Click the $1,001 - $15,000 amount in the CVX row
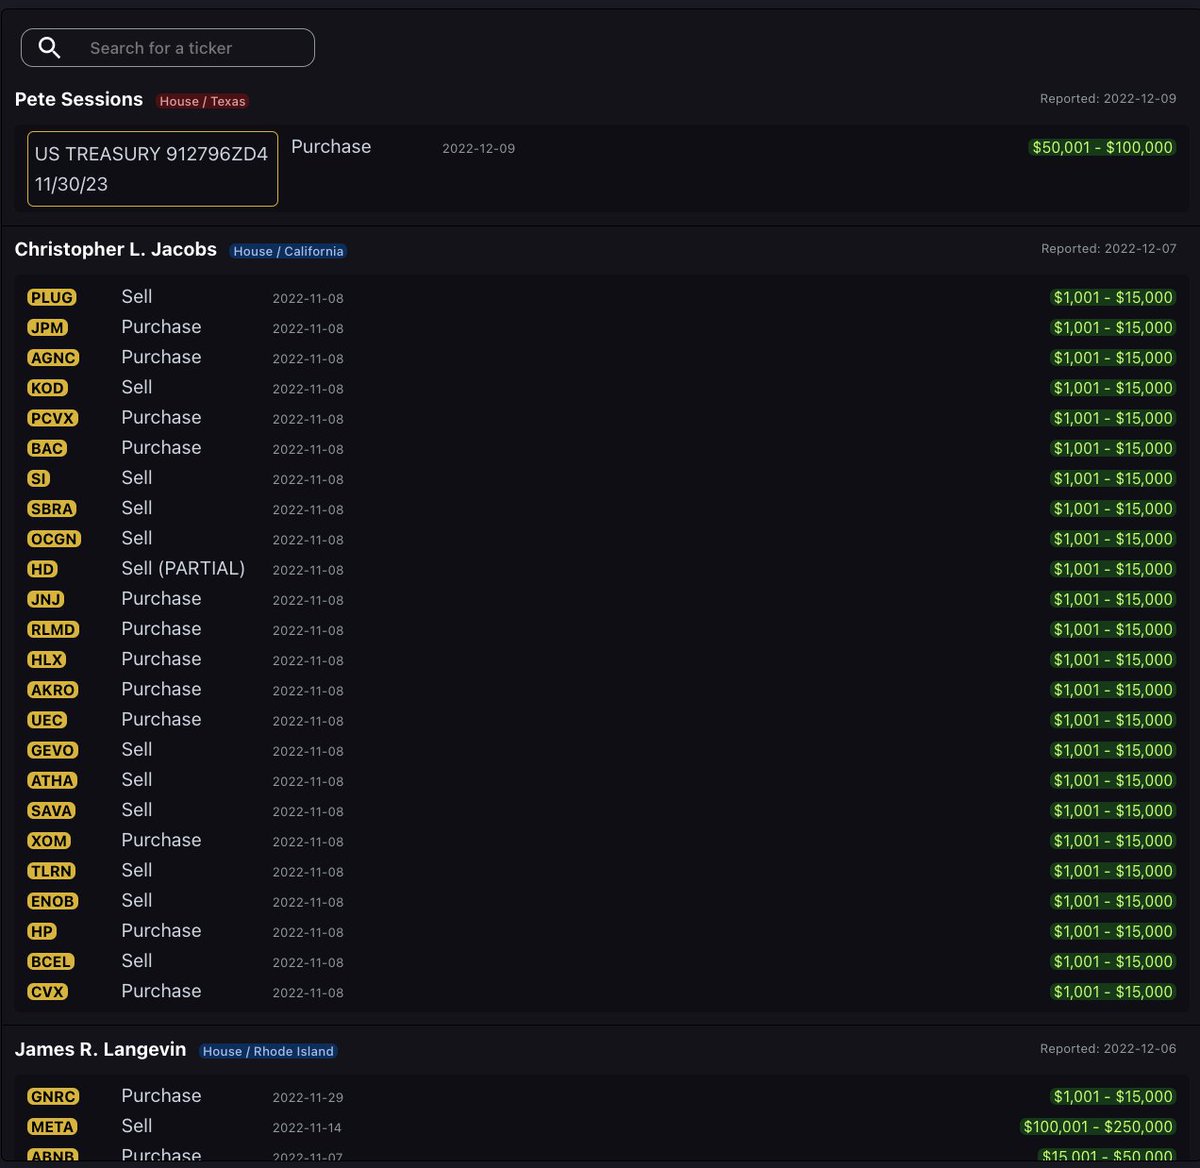1200x1168 pixels. tap(1113, 992)
